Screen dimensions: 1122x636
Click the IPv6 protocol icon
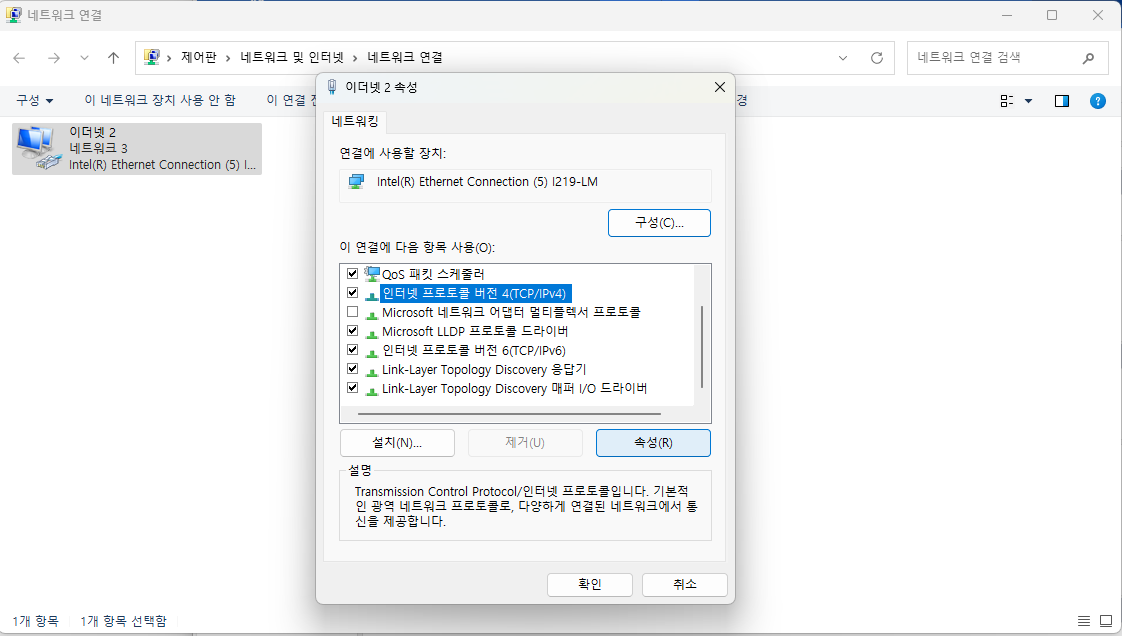[x=372, y=351]
